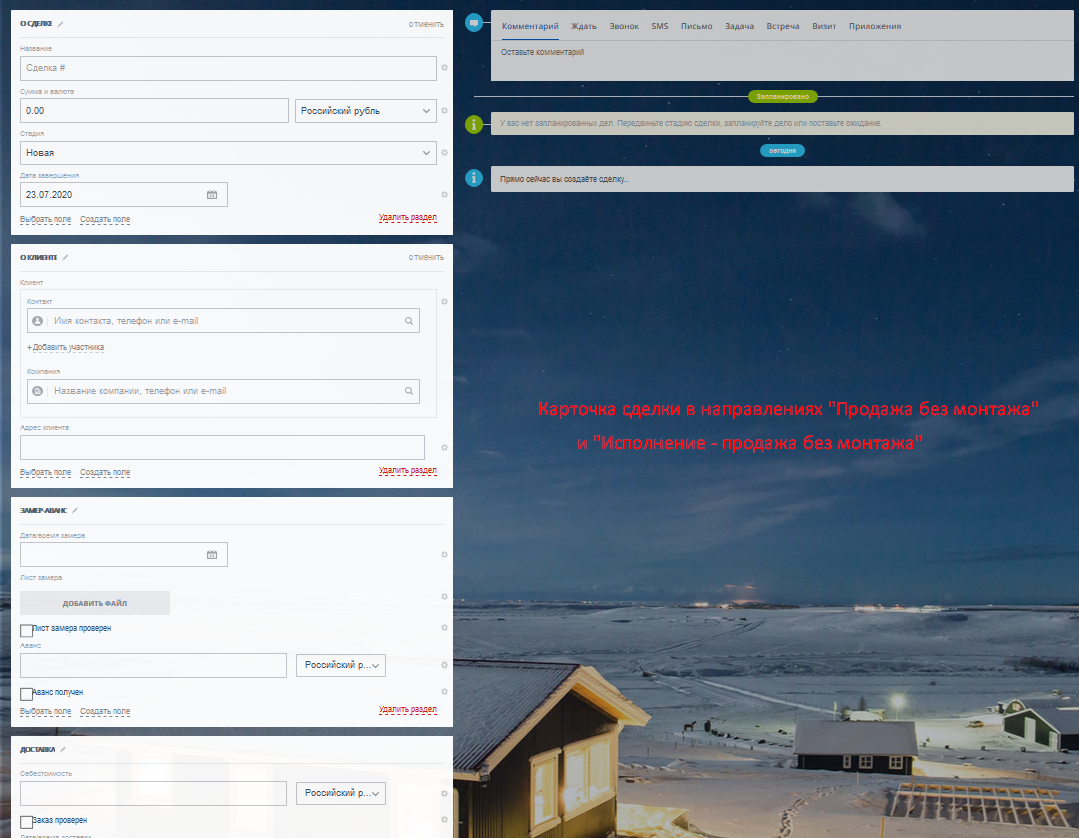
Task: Tick Аванс получен checkbox
Action: tap(26, 694)
